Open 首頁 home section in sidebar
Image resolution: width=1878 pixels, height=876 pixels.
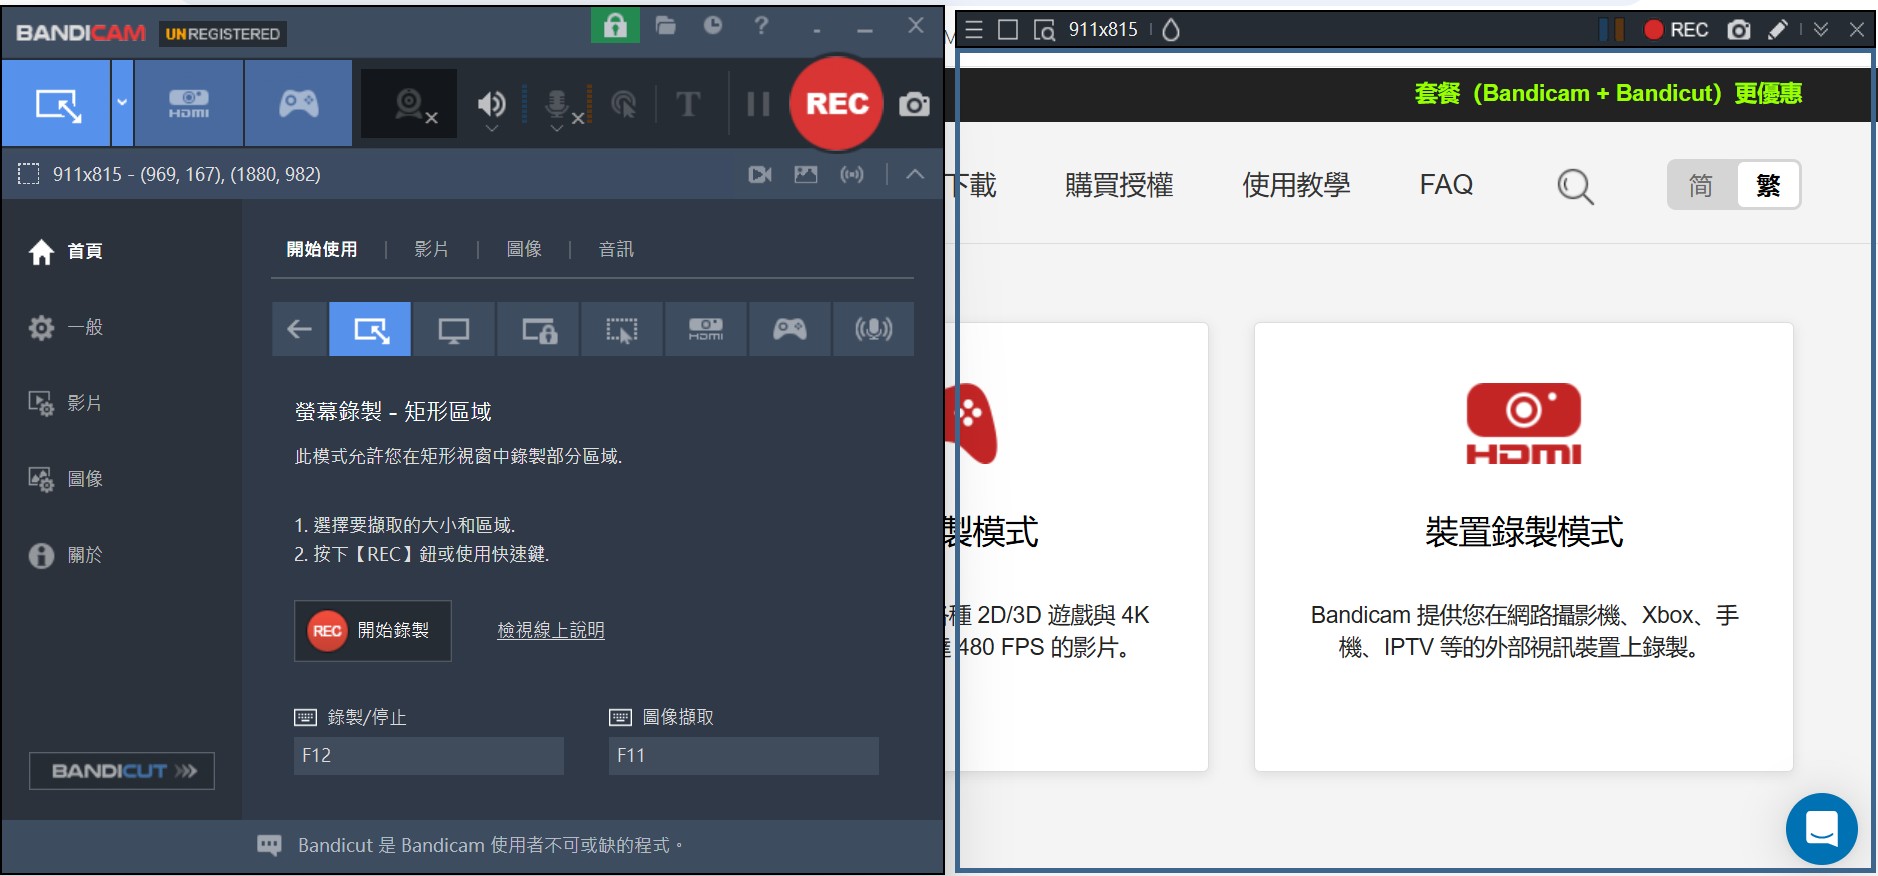(66, 251)
